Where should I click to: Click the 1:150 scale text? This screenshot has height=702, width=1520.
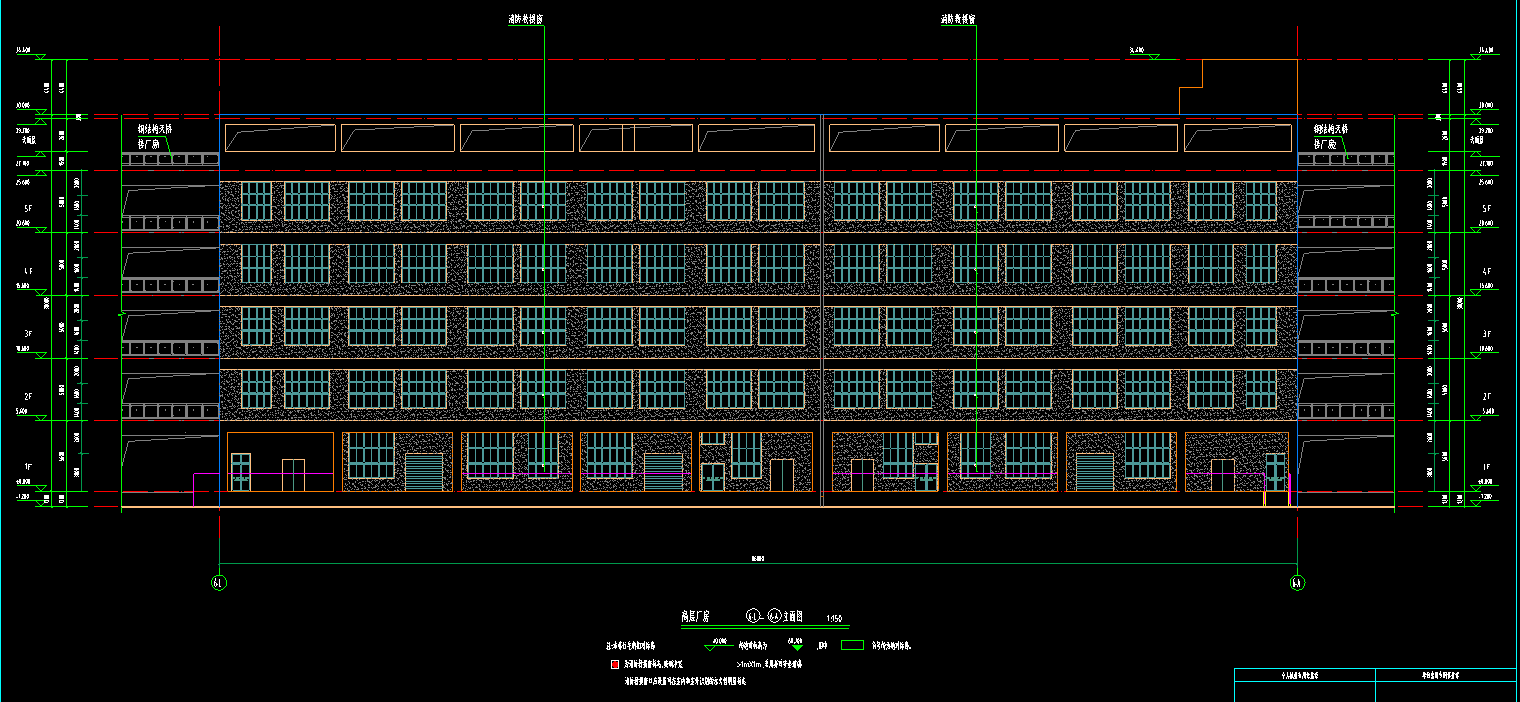[834, 619]
